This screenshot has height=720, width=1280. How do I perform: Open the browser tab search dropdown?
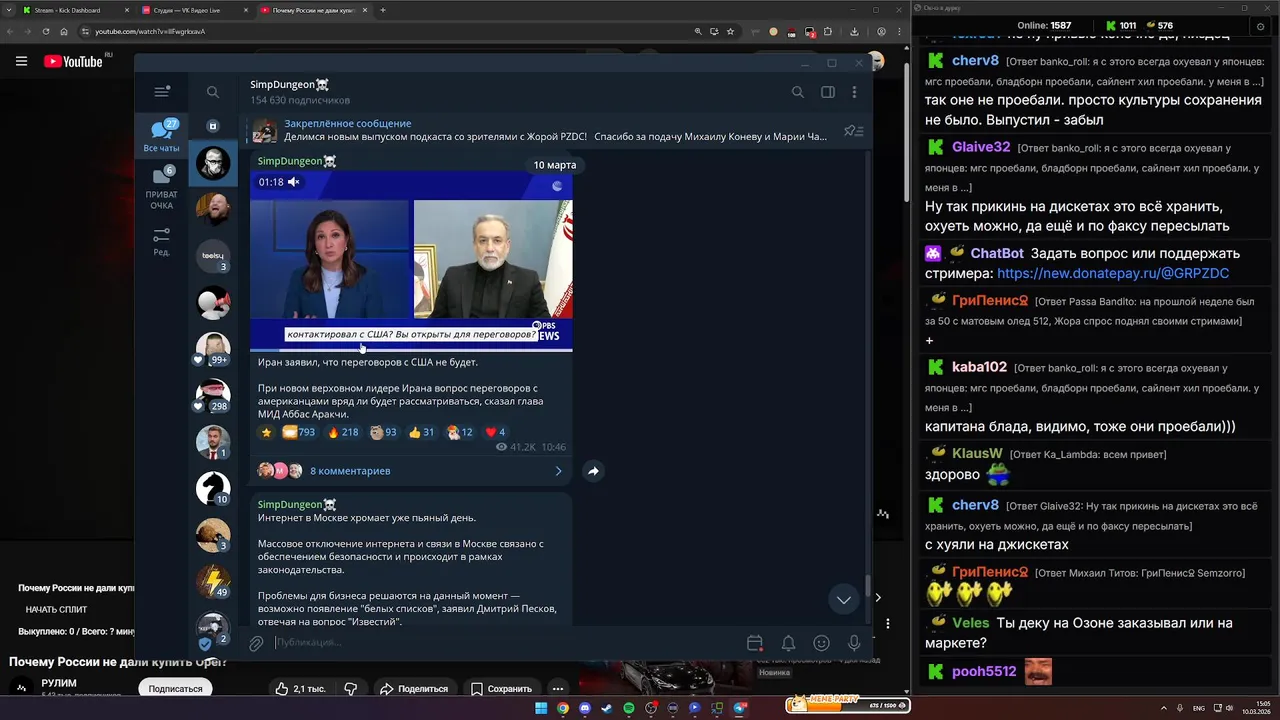click(8, 10)
